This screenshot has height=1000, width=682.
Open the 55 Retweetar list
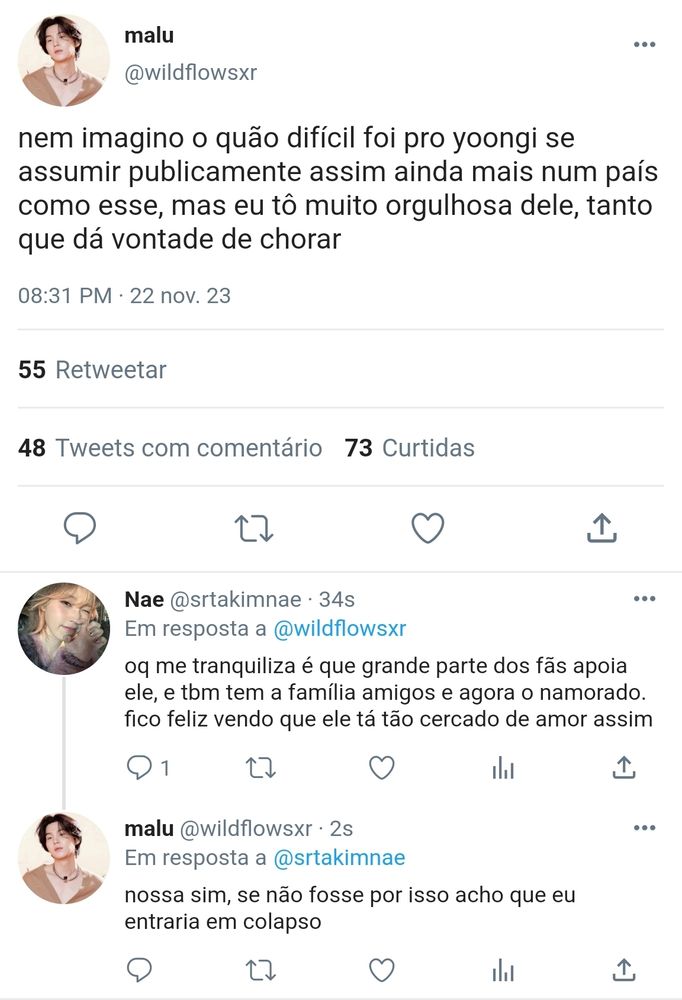pos(93,370)
